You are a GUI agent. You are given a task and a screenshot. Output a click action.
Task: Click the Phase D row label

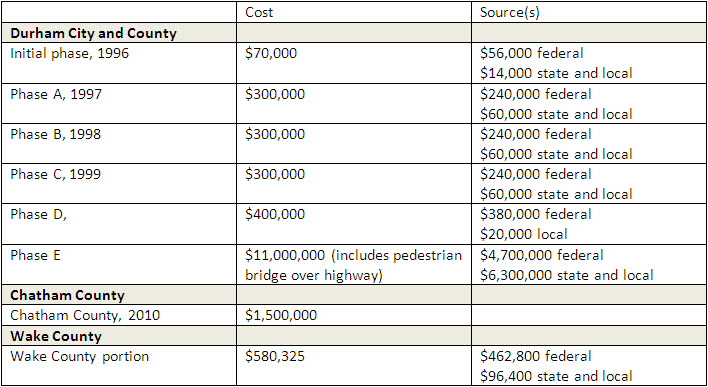(x=38, y=214)
